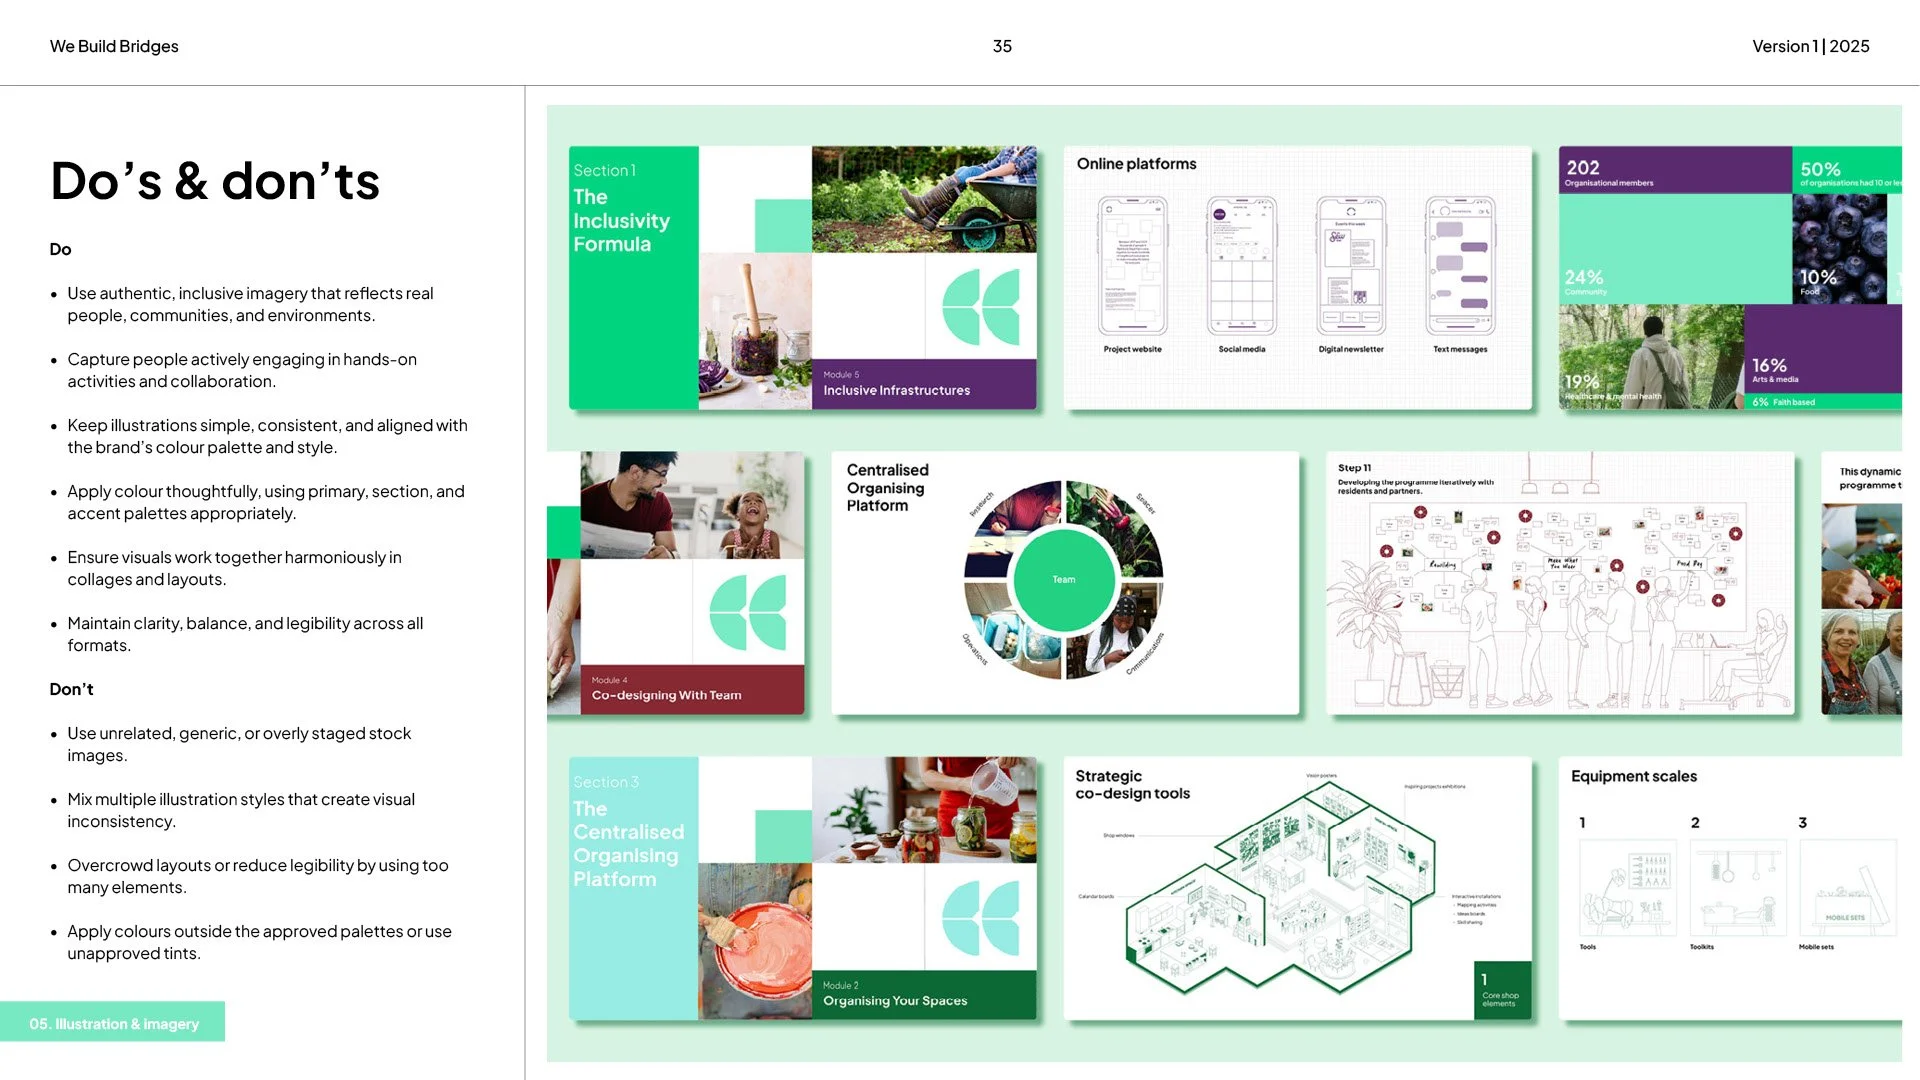This screenshot has height=1080, width=1920.
Task: Click the Project website phone wireframe icon
Action: coord(1132,266)
